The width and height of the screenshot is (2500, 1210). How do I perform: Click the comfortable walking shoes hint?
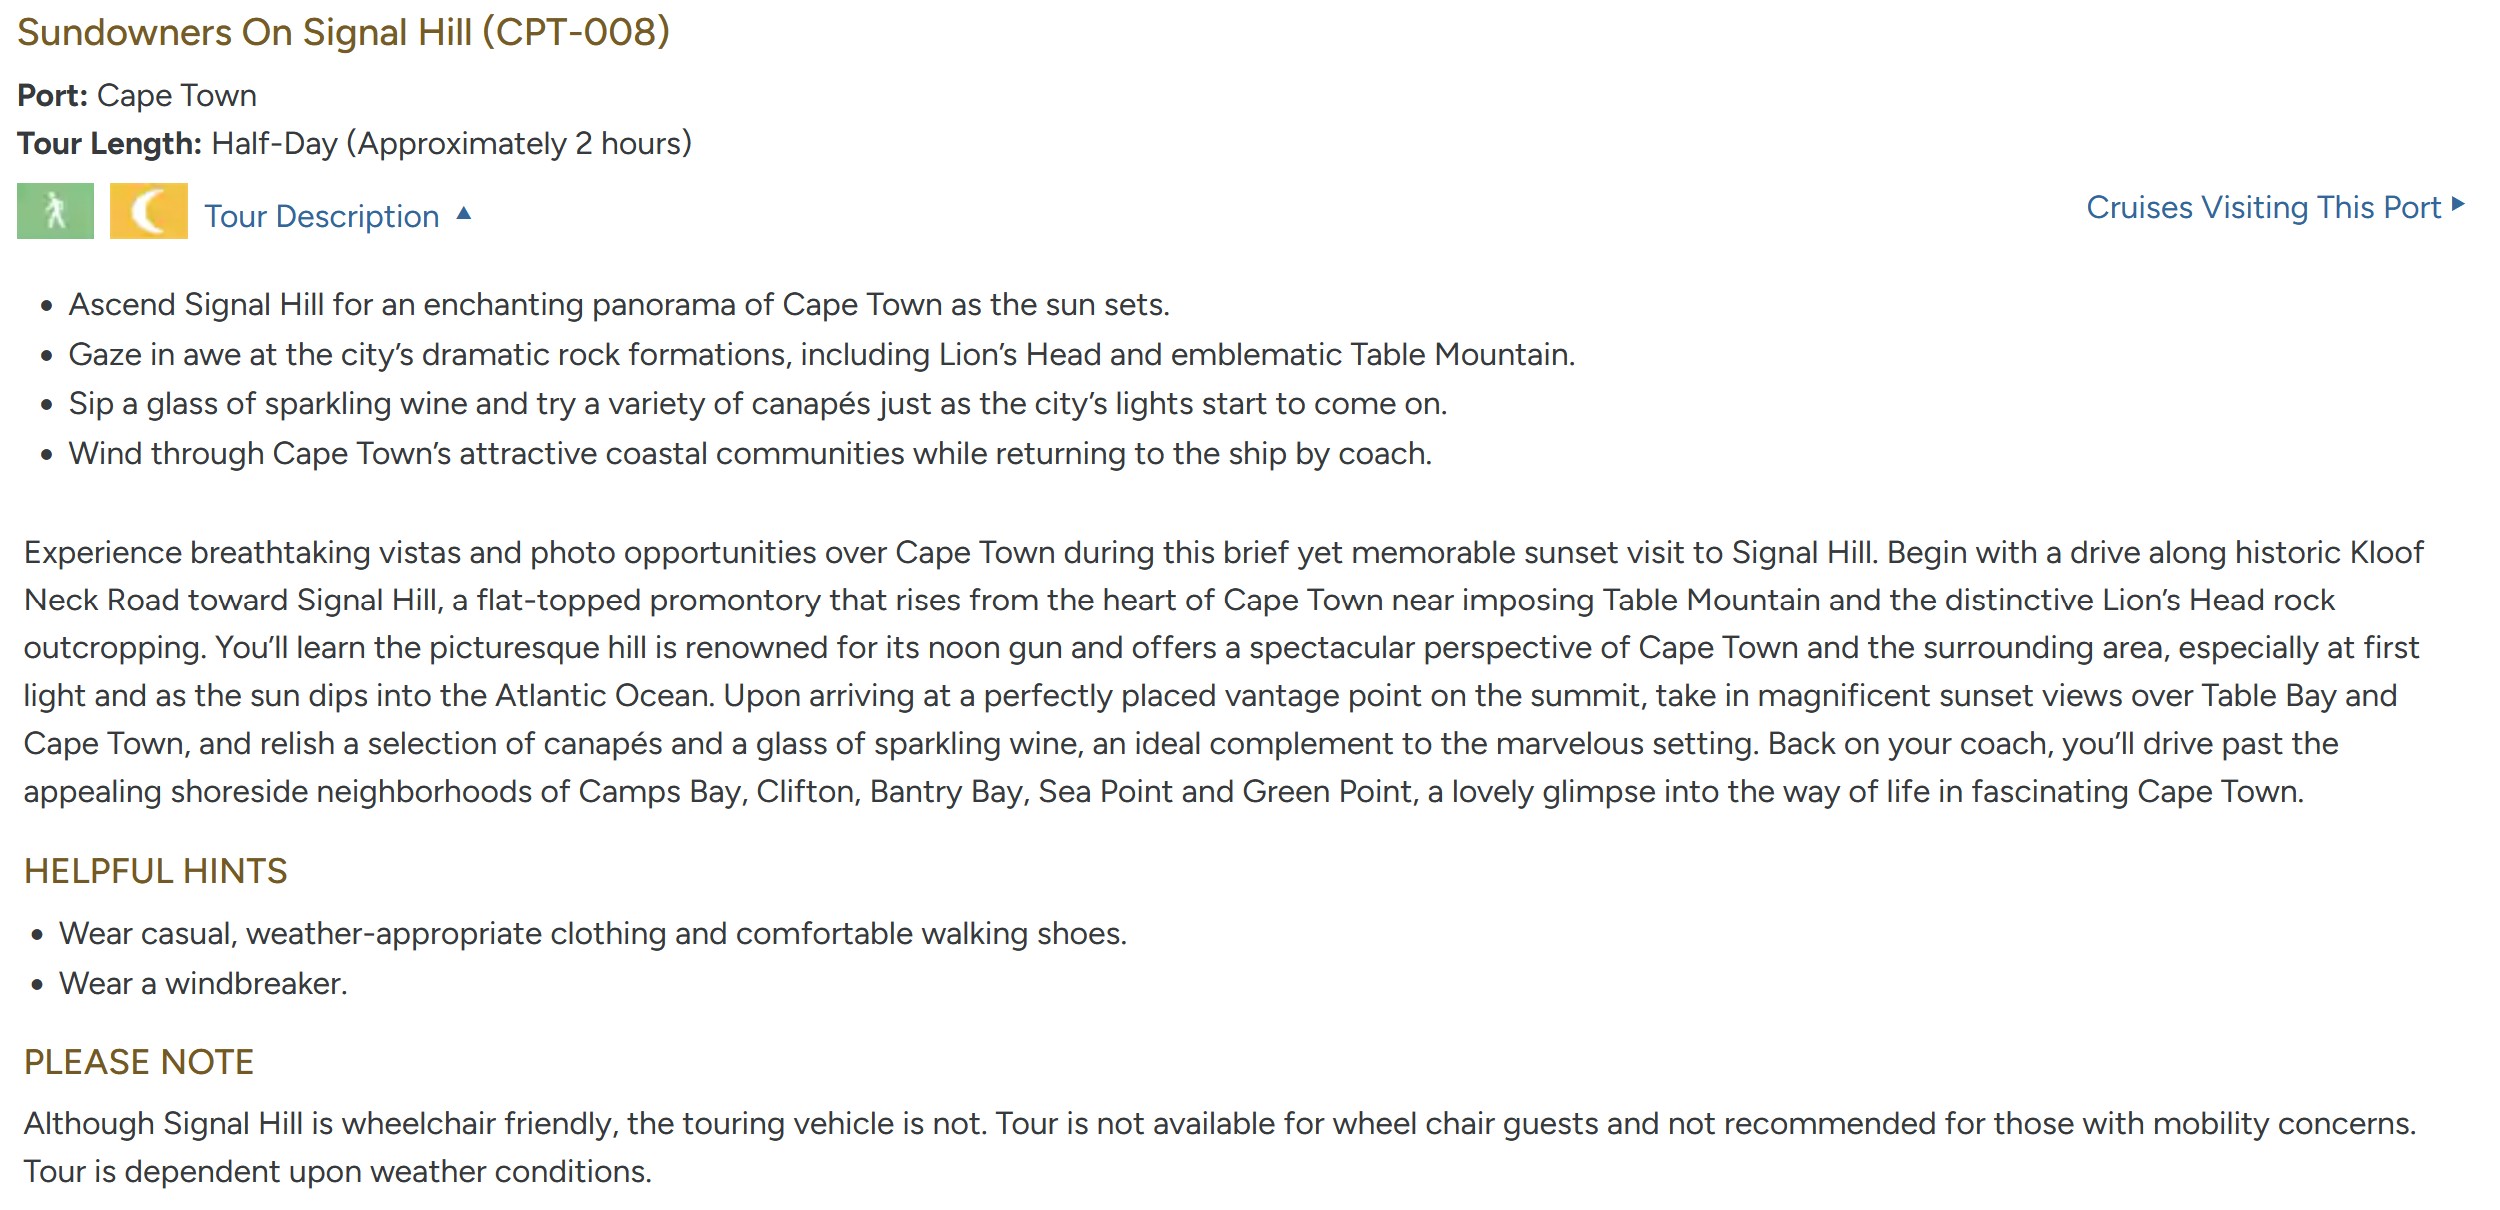click(x=592, y=933)
